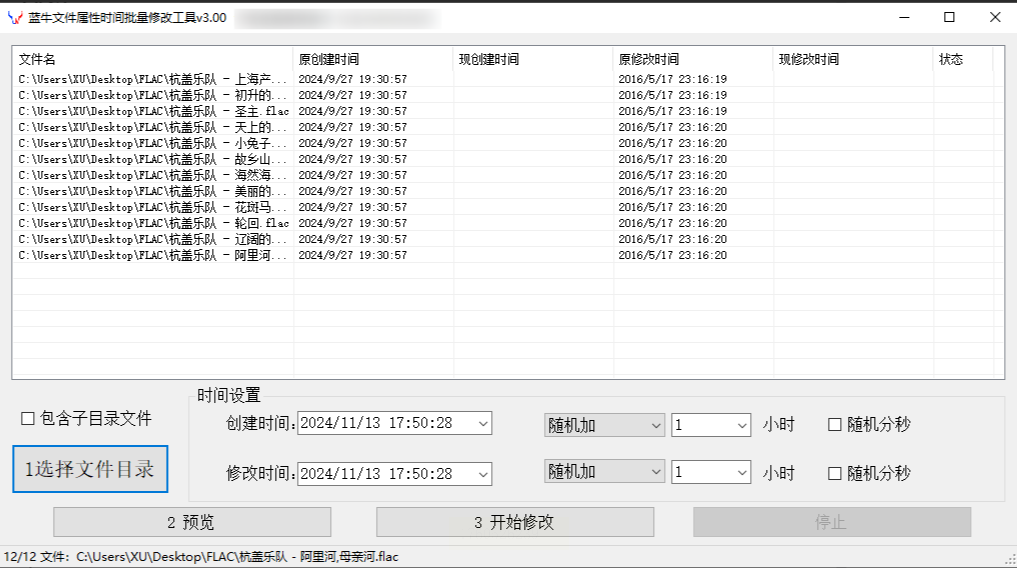Maximize the window
Viewport: 1017px width, 568px height.
tap(949, 18)
